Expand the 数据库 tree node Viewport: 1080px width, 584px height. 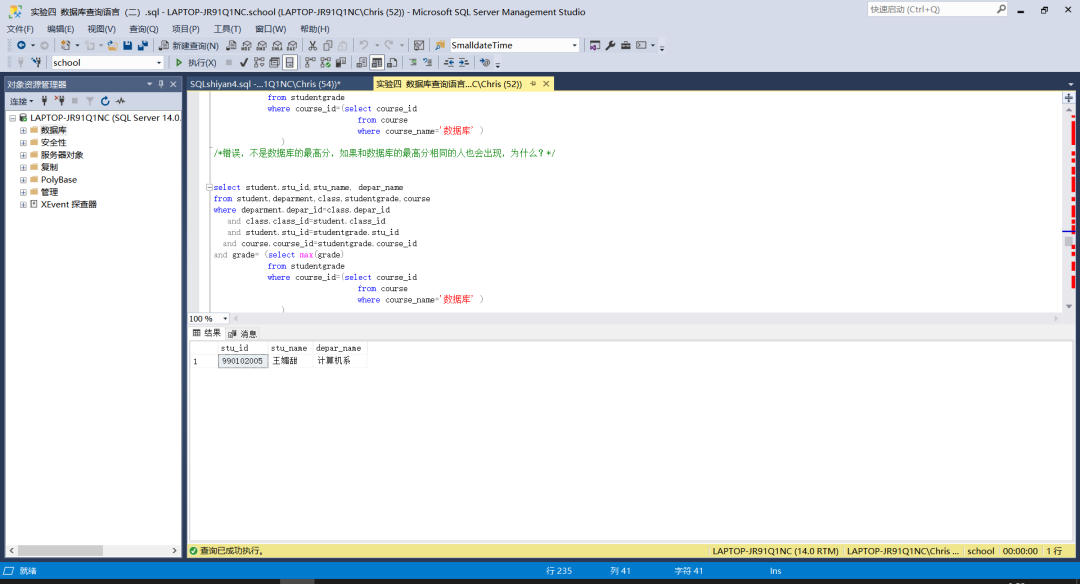click(x=23, y=130)
